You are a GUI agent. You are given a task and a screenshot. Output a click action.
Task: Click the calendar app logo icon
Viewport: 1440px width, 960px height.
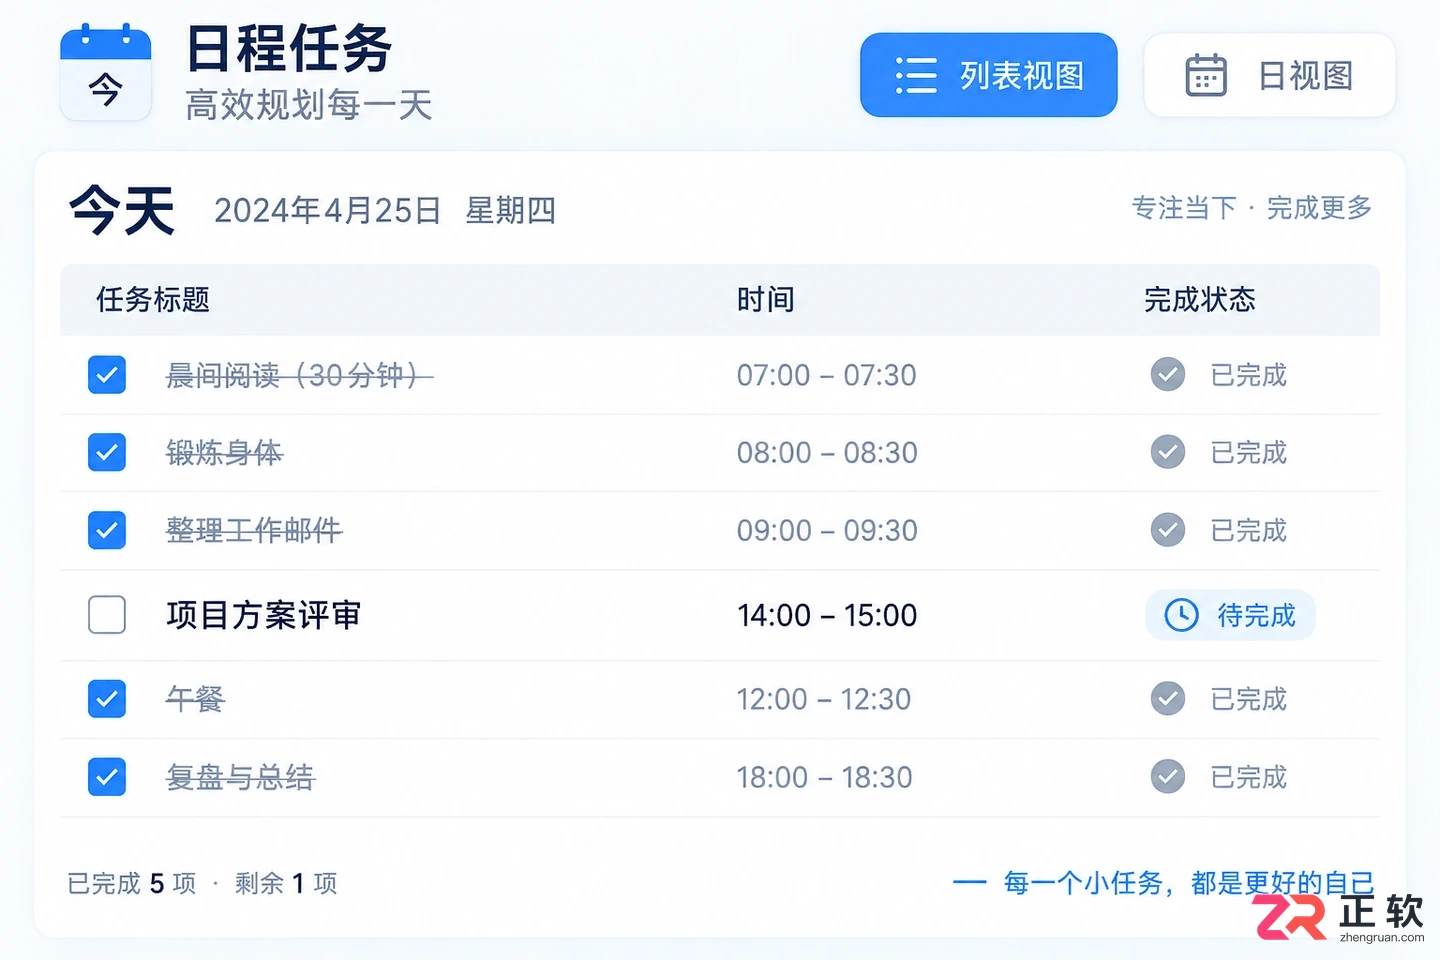pos(105,72)
